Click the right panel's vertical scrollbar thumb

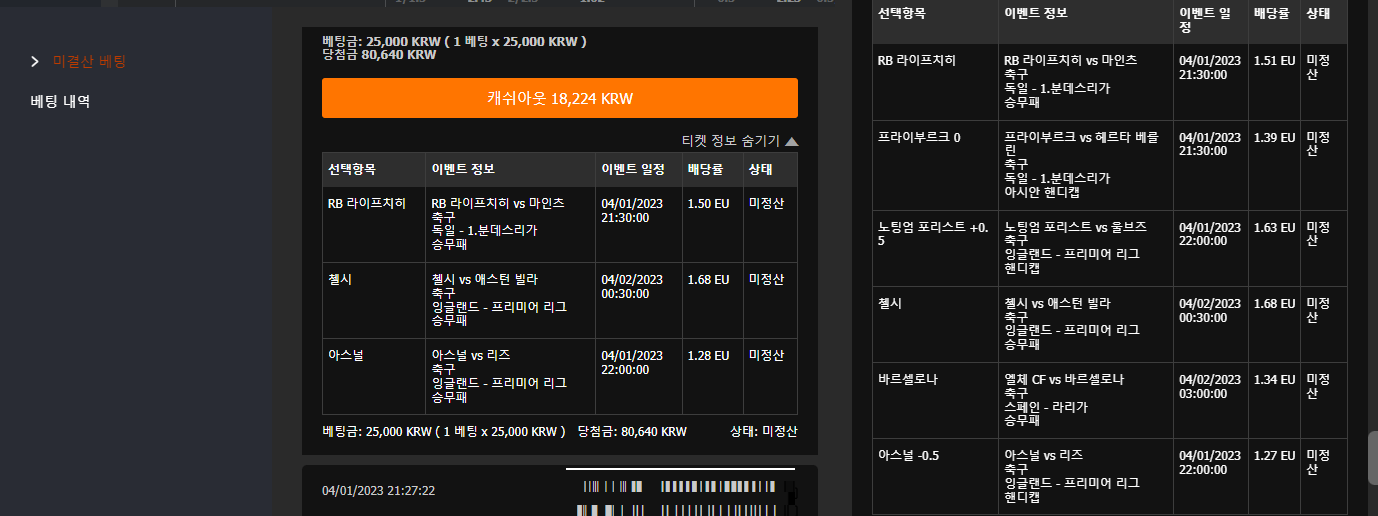point(1373,457)
